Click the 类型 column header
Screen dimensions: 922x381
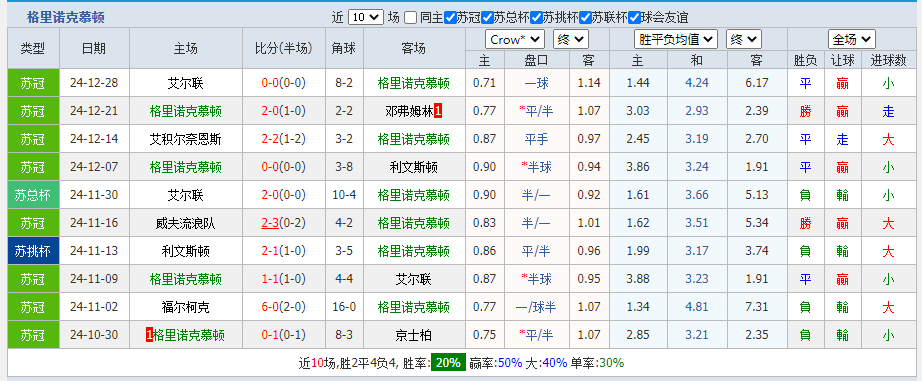(x=34, y=48)
